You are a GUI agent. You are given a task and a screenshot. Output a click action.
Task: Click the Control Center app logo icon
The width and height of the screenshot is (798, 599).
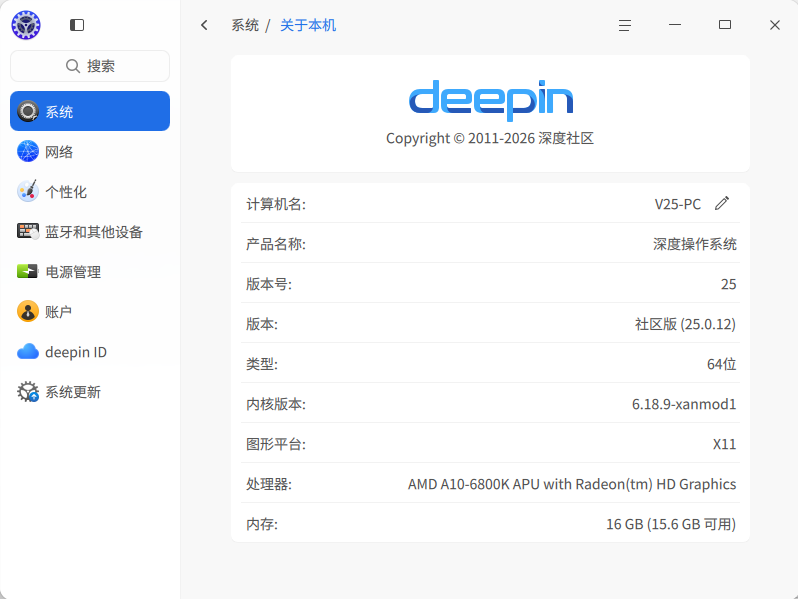coord(26,25)
